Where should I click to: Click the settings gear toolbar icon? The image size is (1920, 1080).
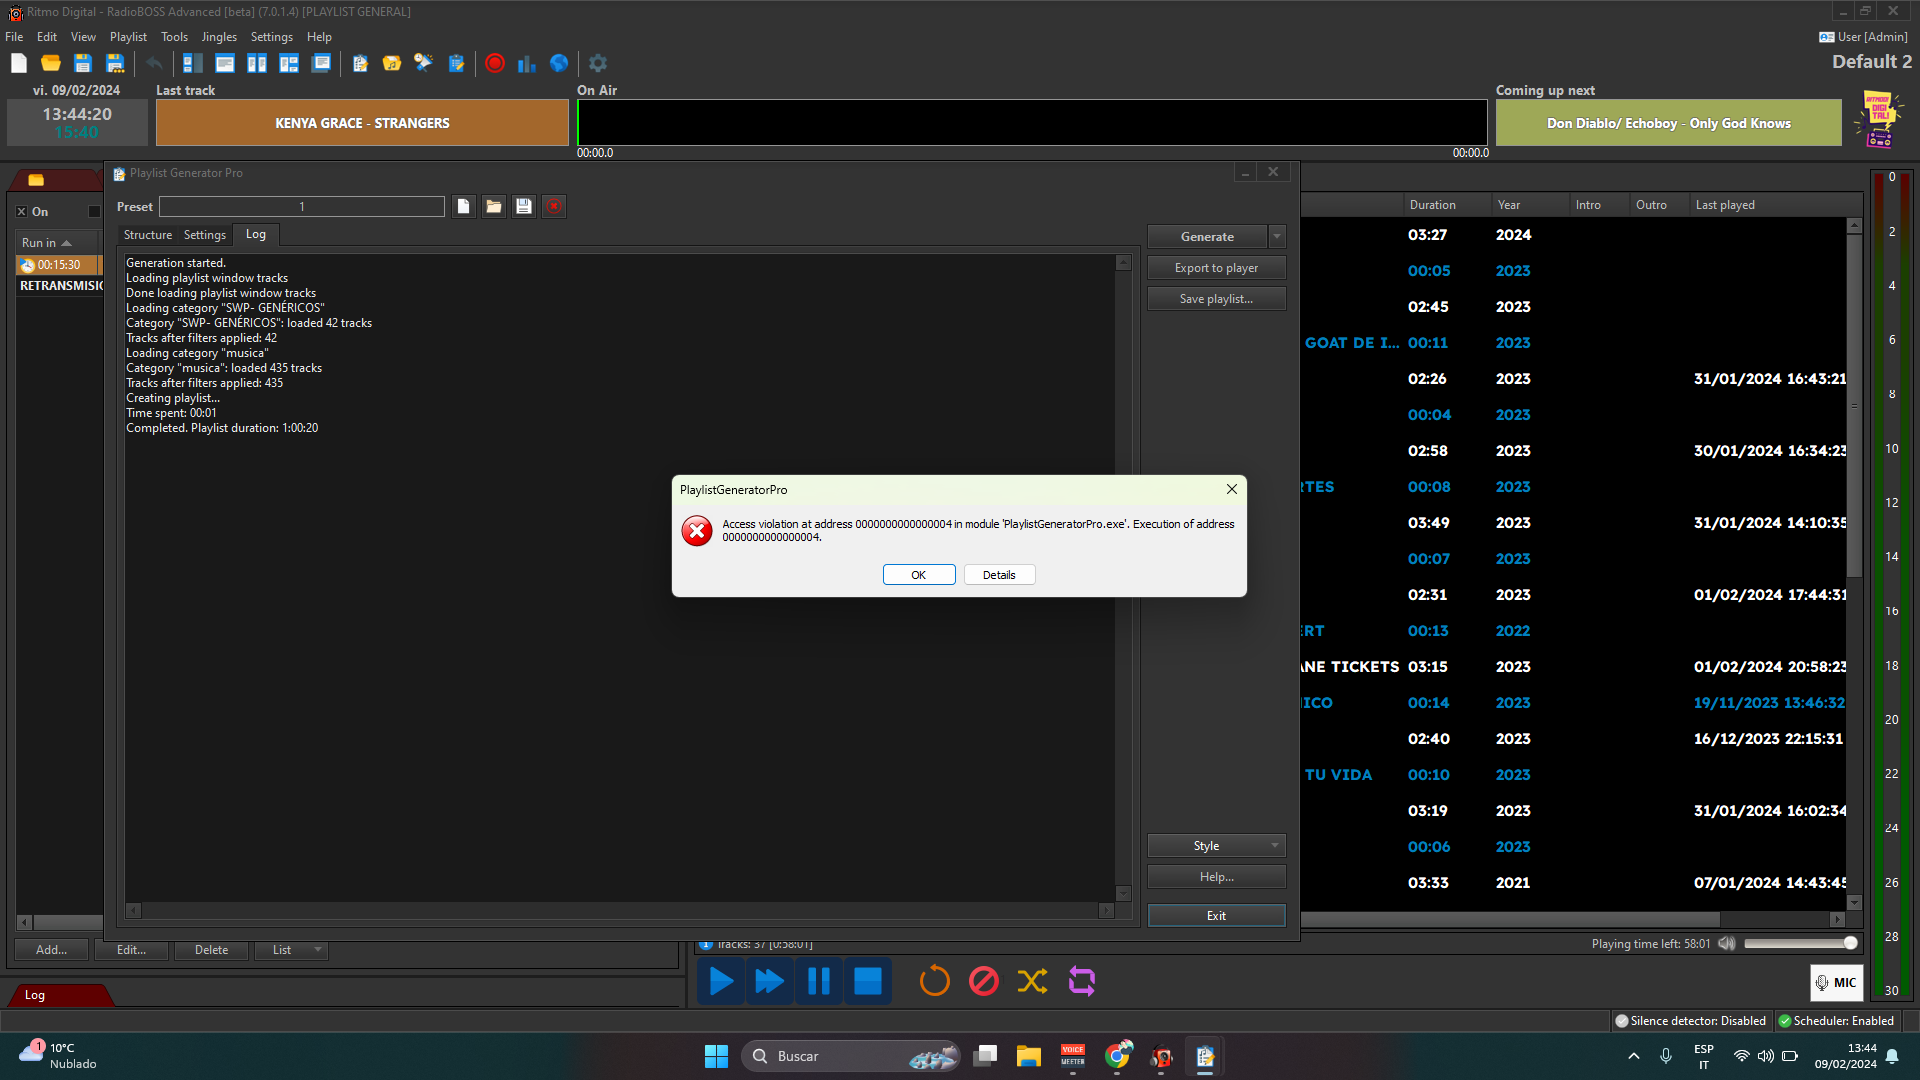tap(598, 63)
